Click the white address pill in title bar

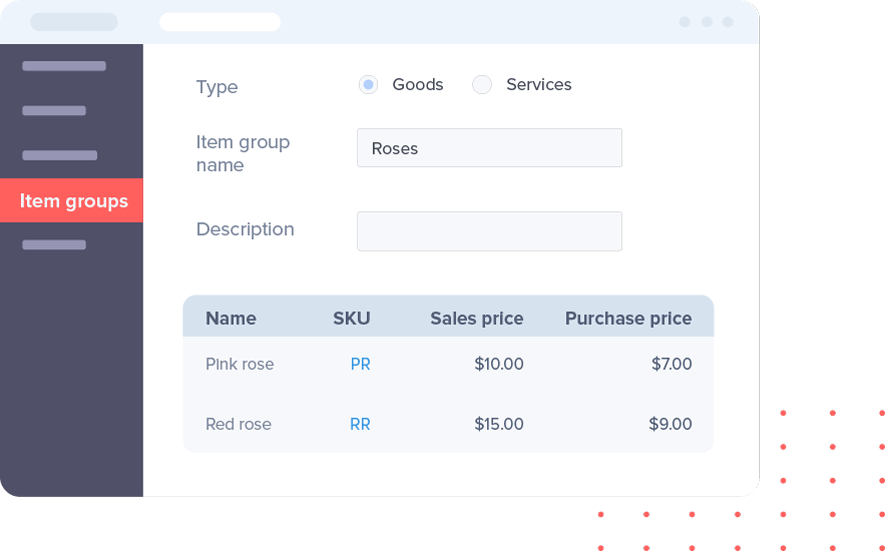pos(220,22)
